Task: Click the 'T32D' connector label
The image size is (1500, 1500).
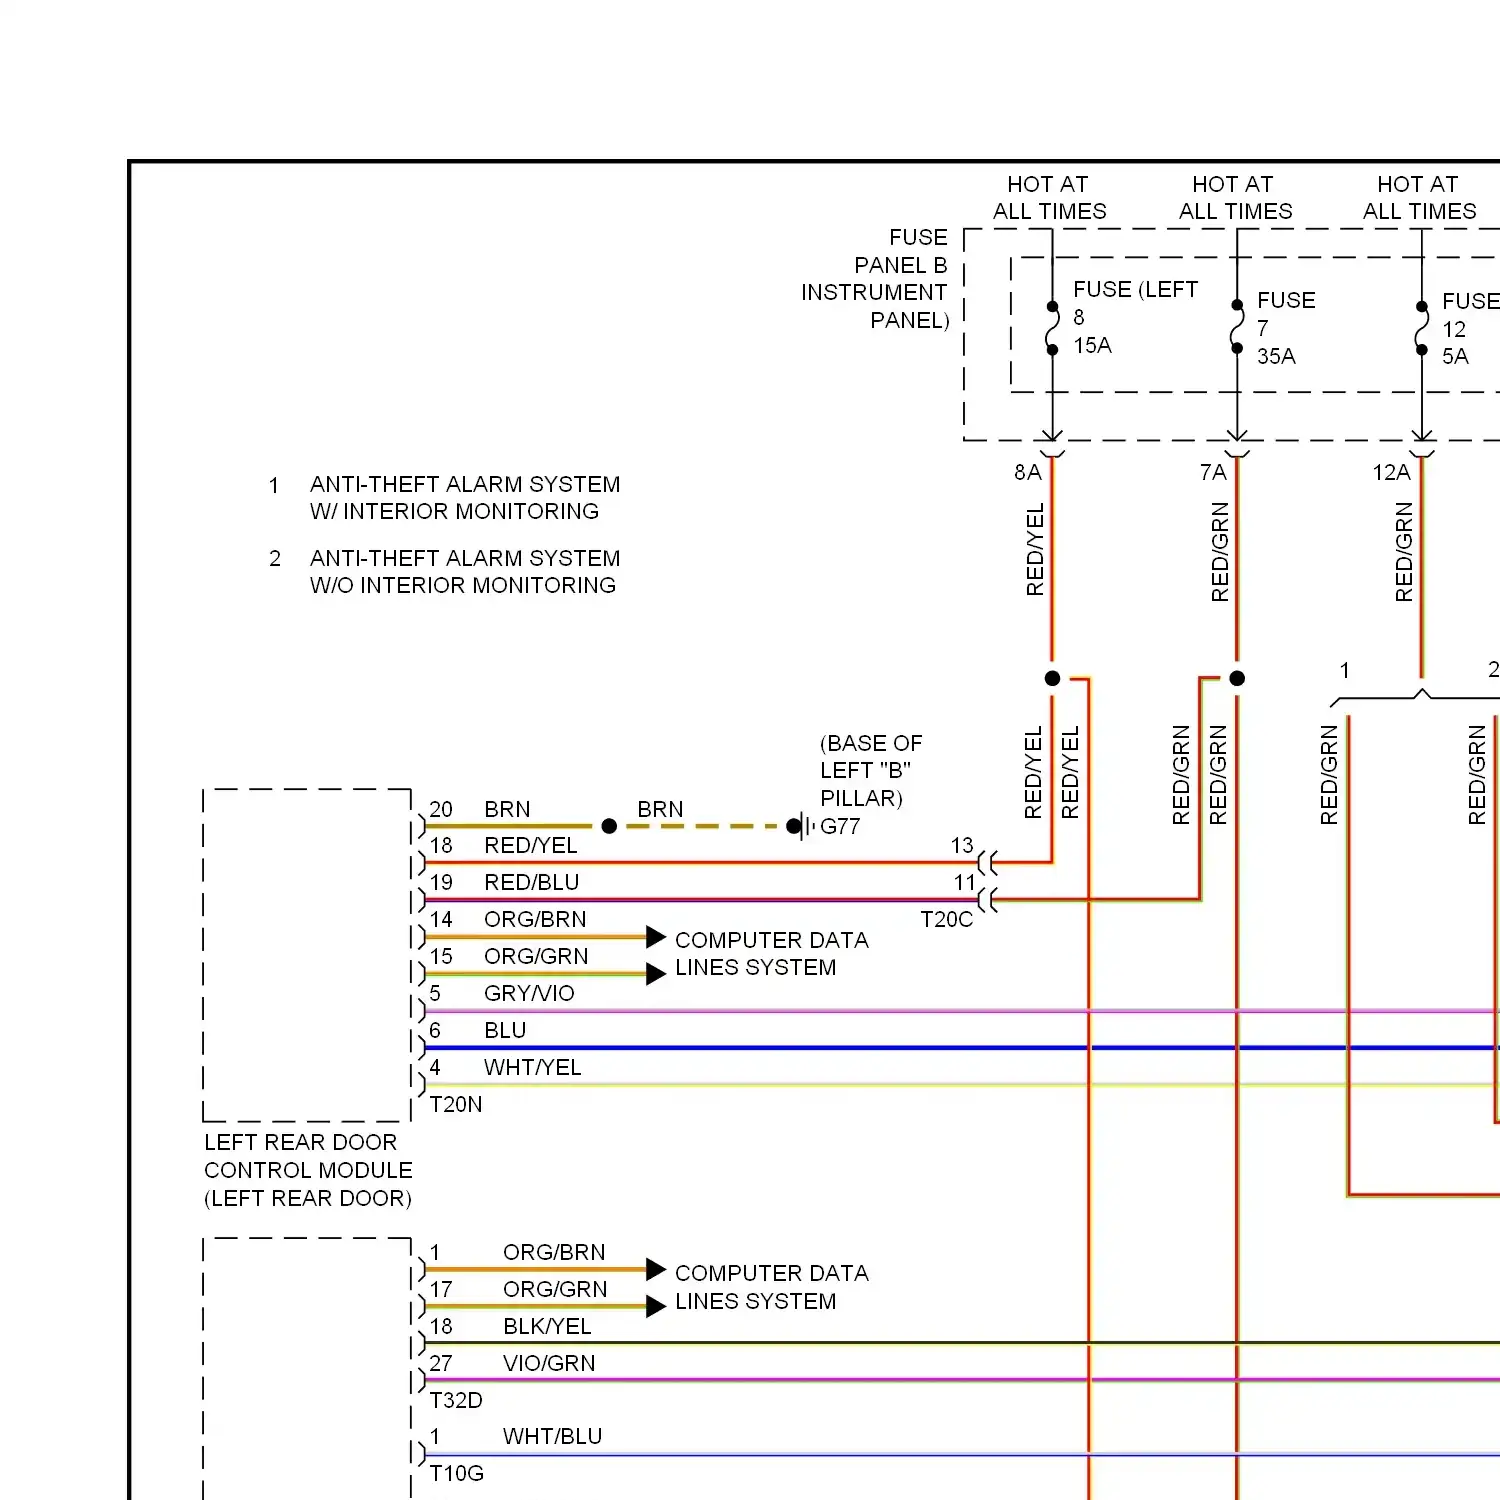Action: [456, 1400]
